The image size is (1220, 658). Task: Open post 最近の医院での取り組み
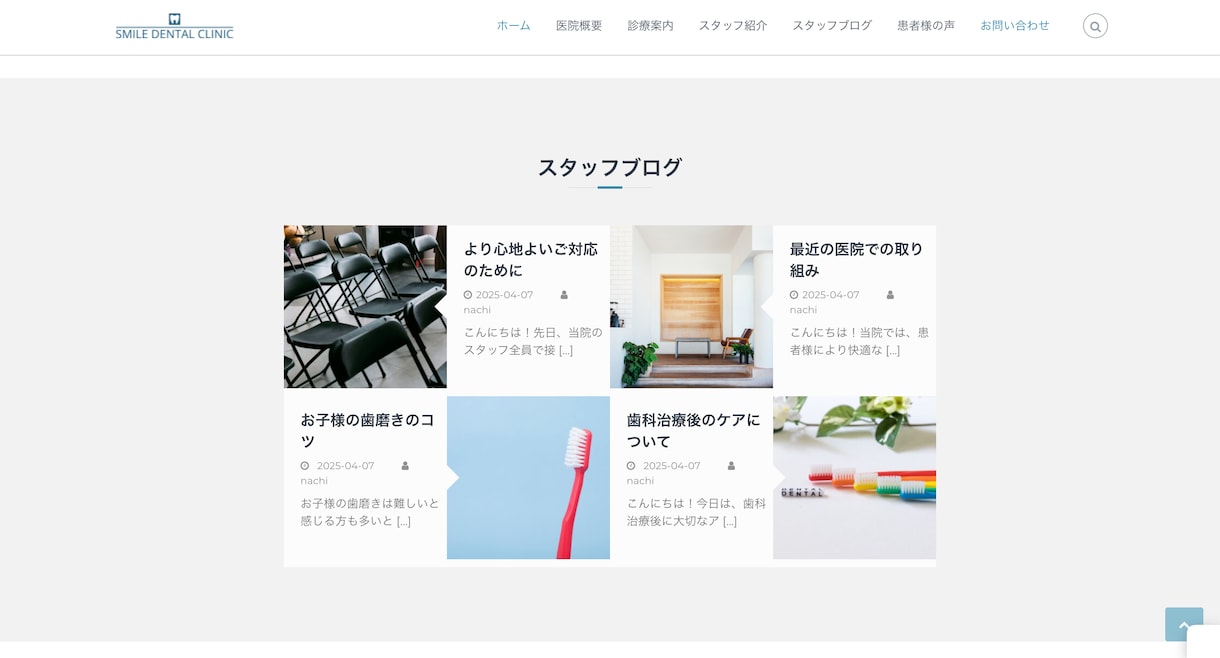(x=856, y=260)
